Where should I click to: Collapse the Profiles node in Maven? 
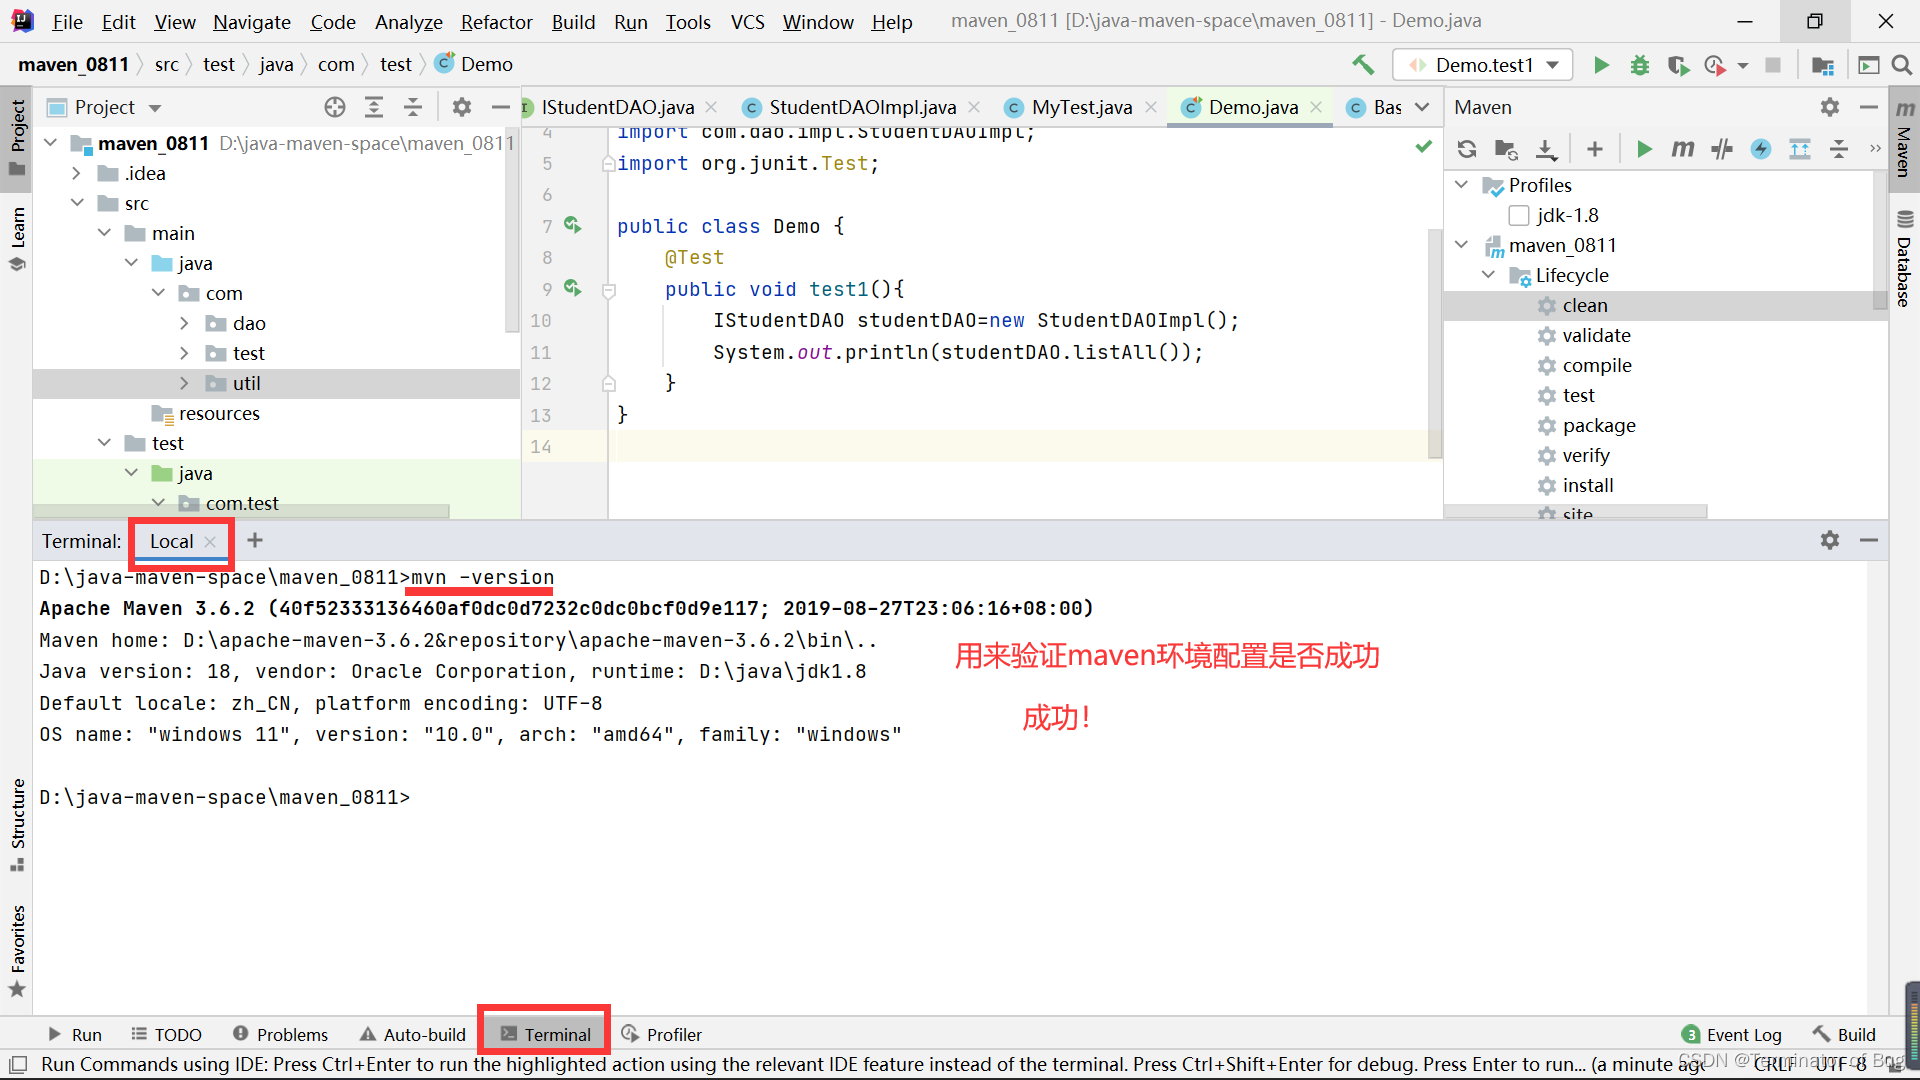click(x=1461, y=185)
